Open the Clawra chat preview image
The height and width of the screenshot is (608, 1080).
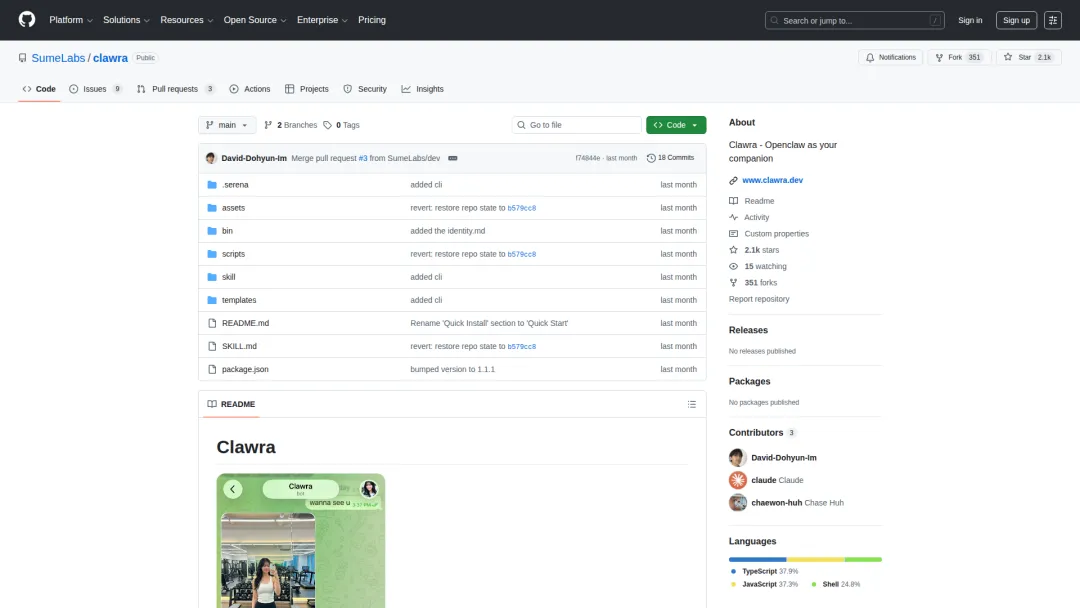(x=301, y=541)
